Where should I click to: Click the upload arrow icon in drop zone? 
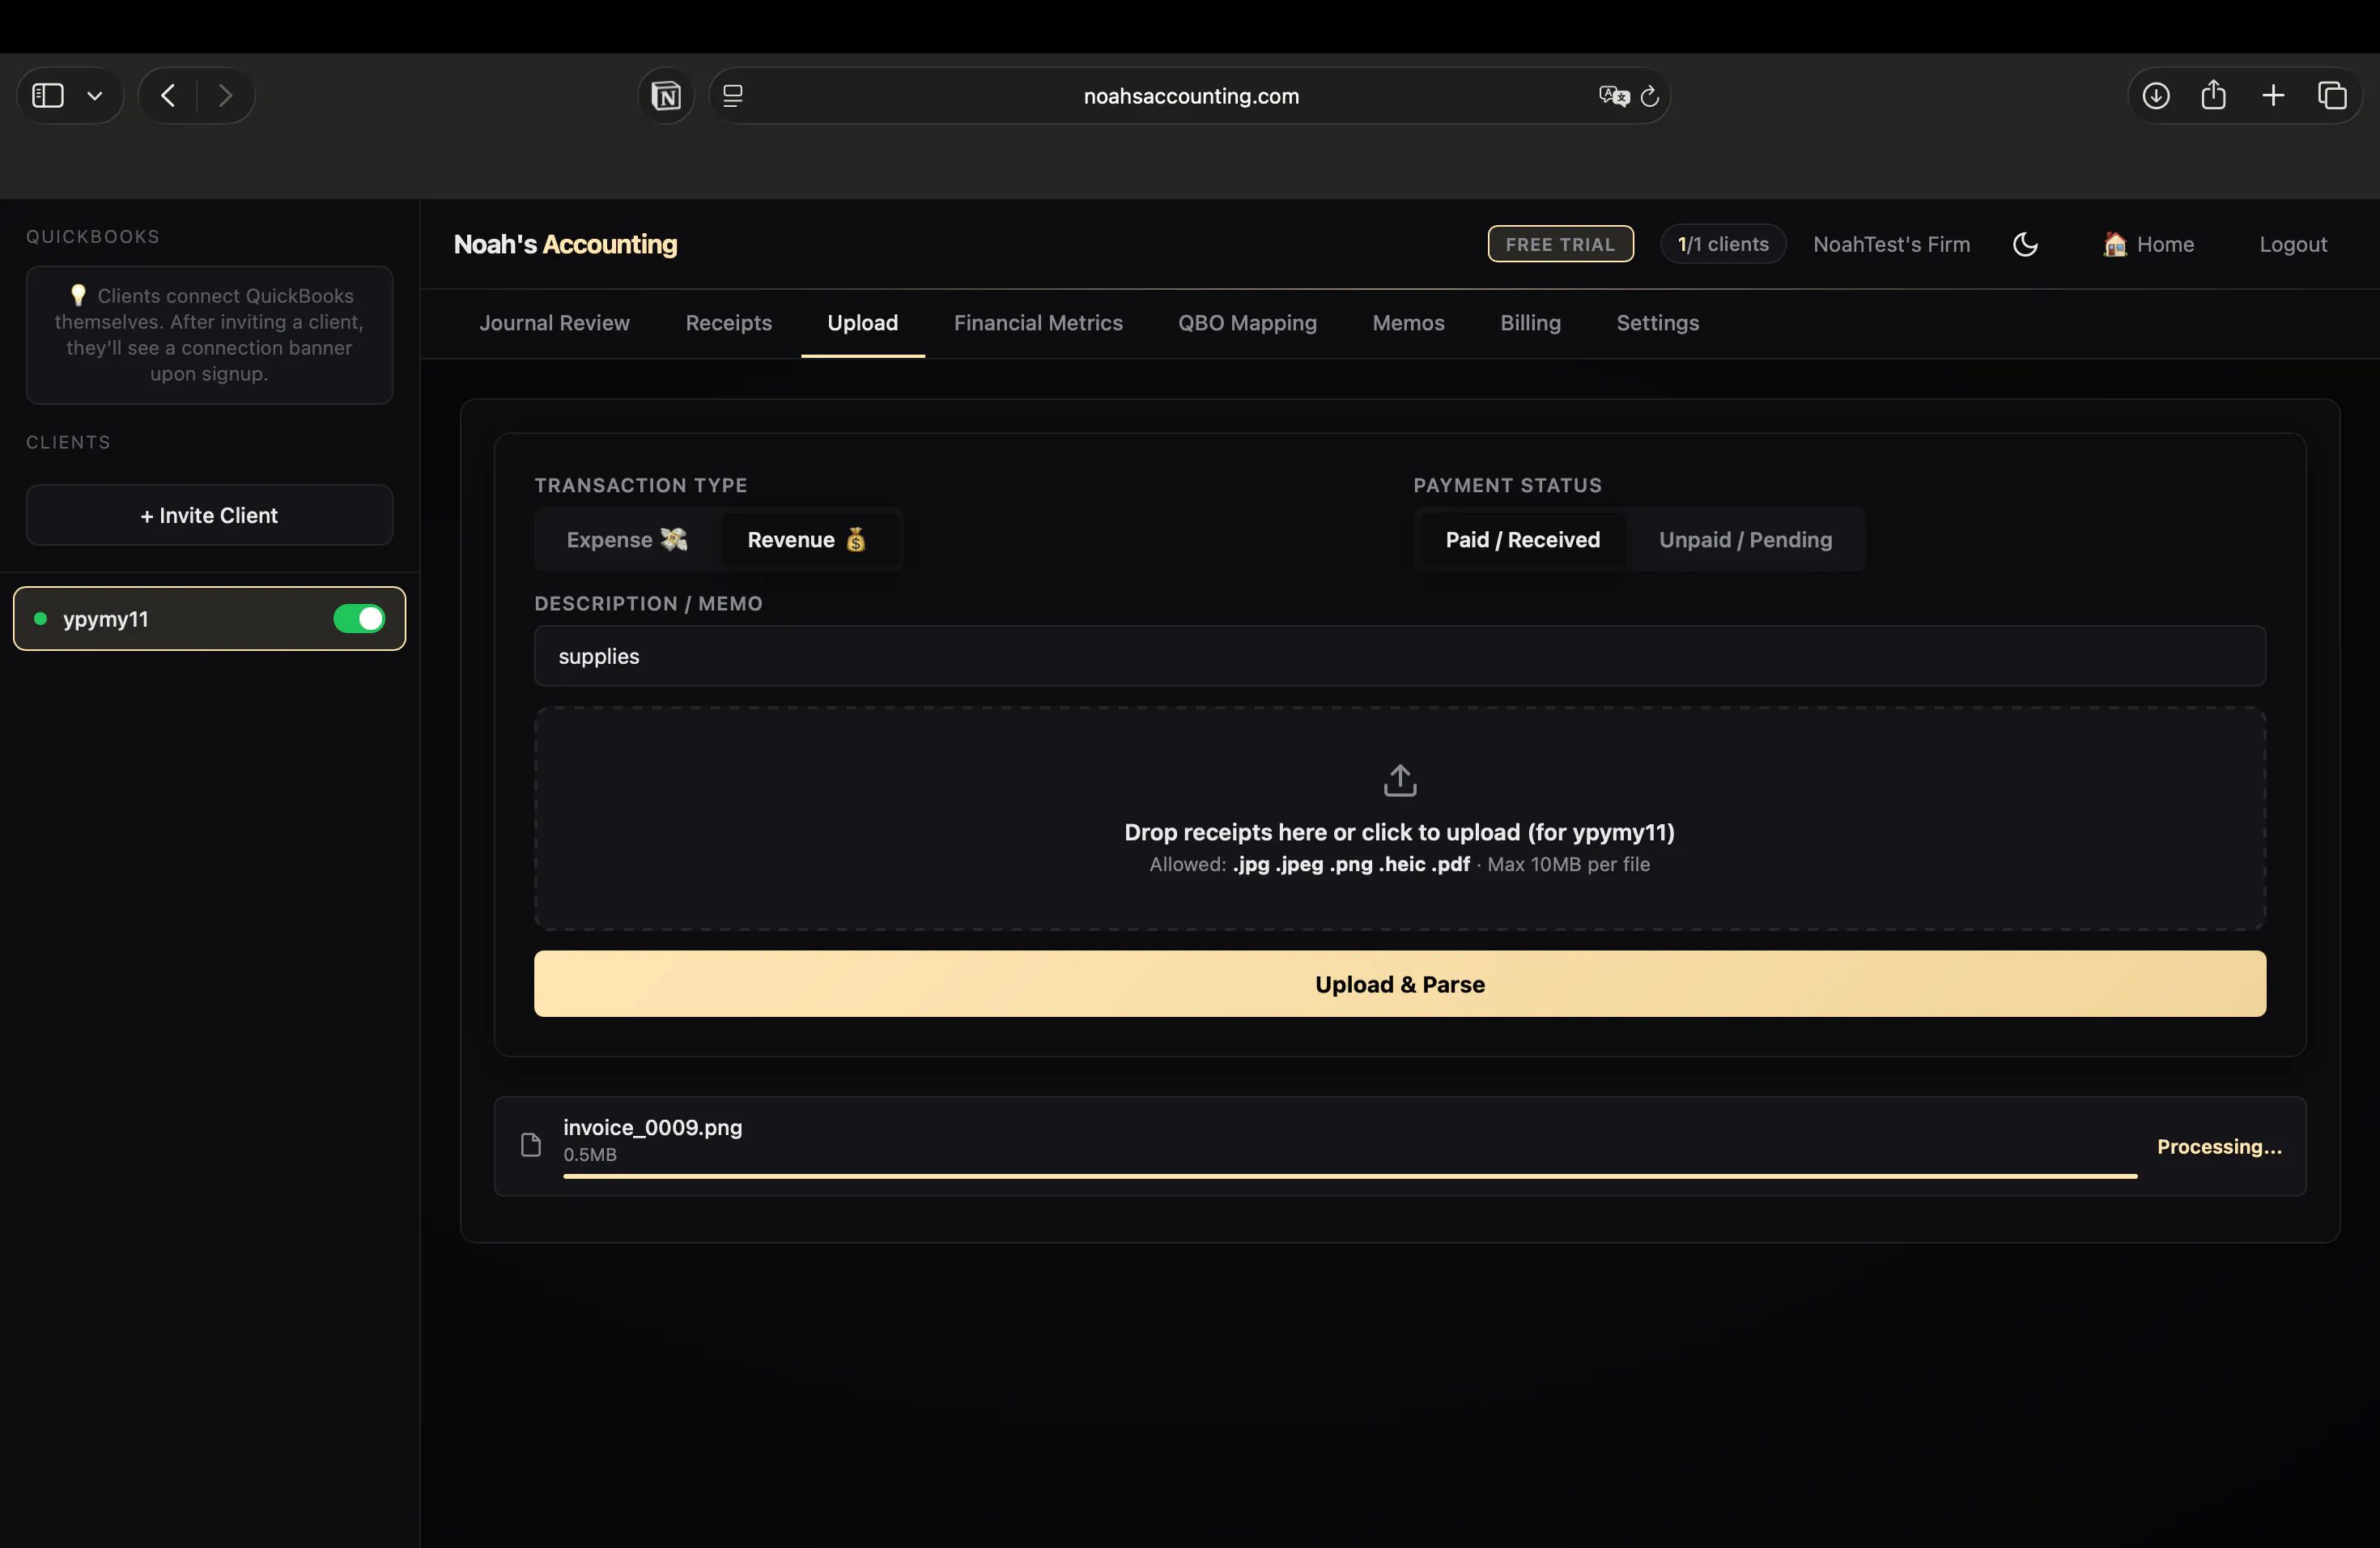point(1399,781)
